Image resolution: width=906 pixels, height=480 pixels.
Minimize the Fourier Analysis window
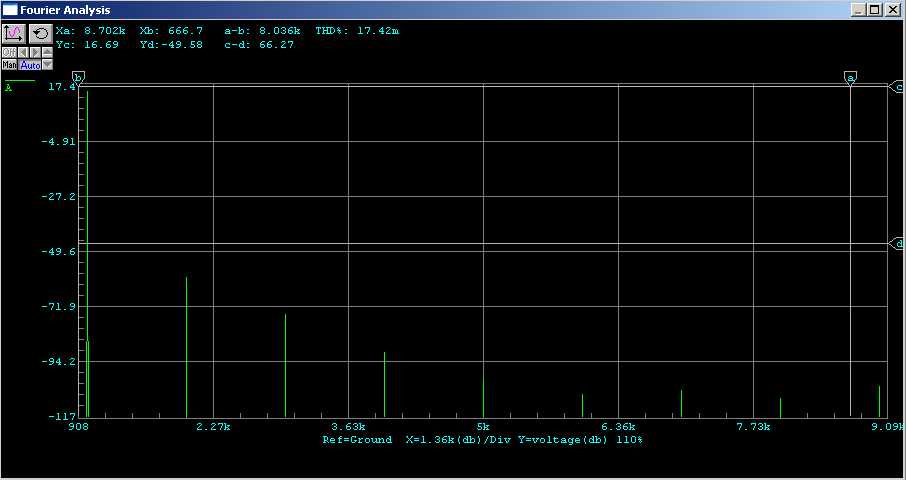(859, 10)
